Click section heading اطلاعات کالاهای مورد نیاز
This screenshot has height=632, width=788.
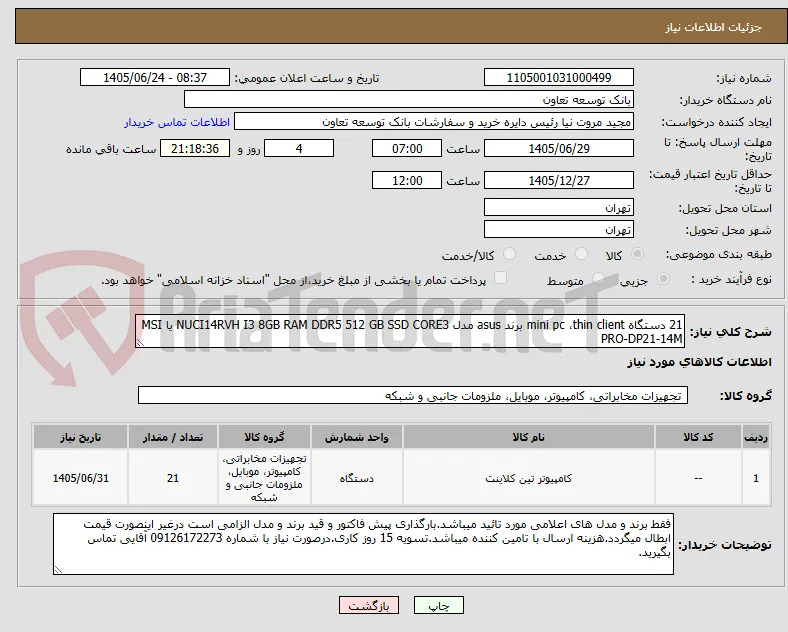click(699, 362)
